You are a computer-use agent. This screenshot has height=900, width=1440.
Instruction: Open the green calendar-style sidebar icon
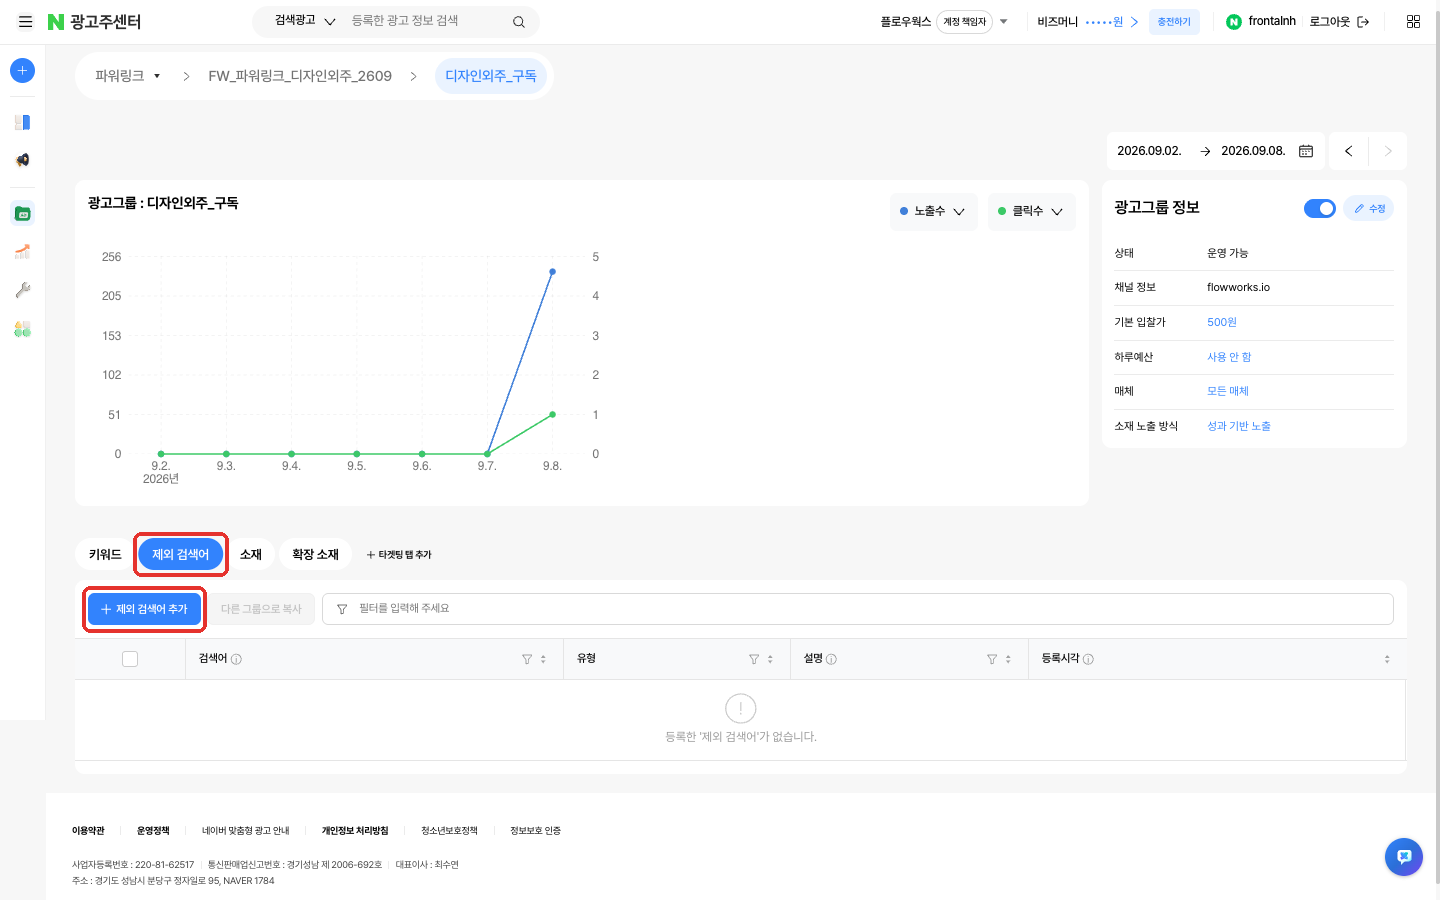click(22, 213)
